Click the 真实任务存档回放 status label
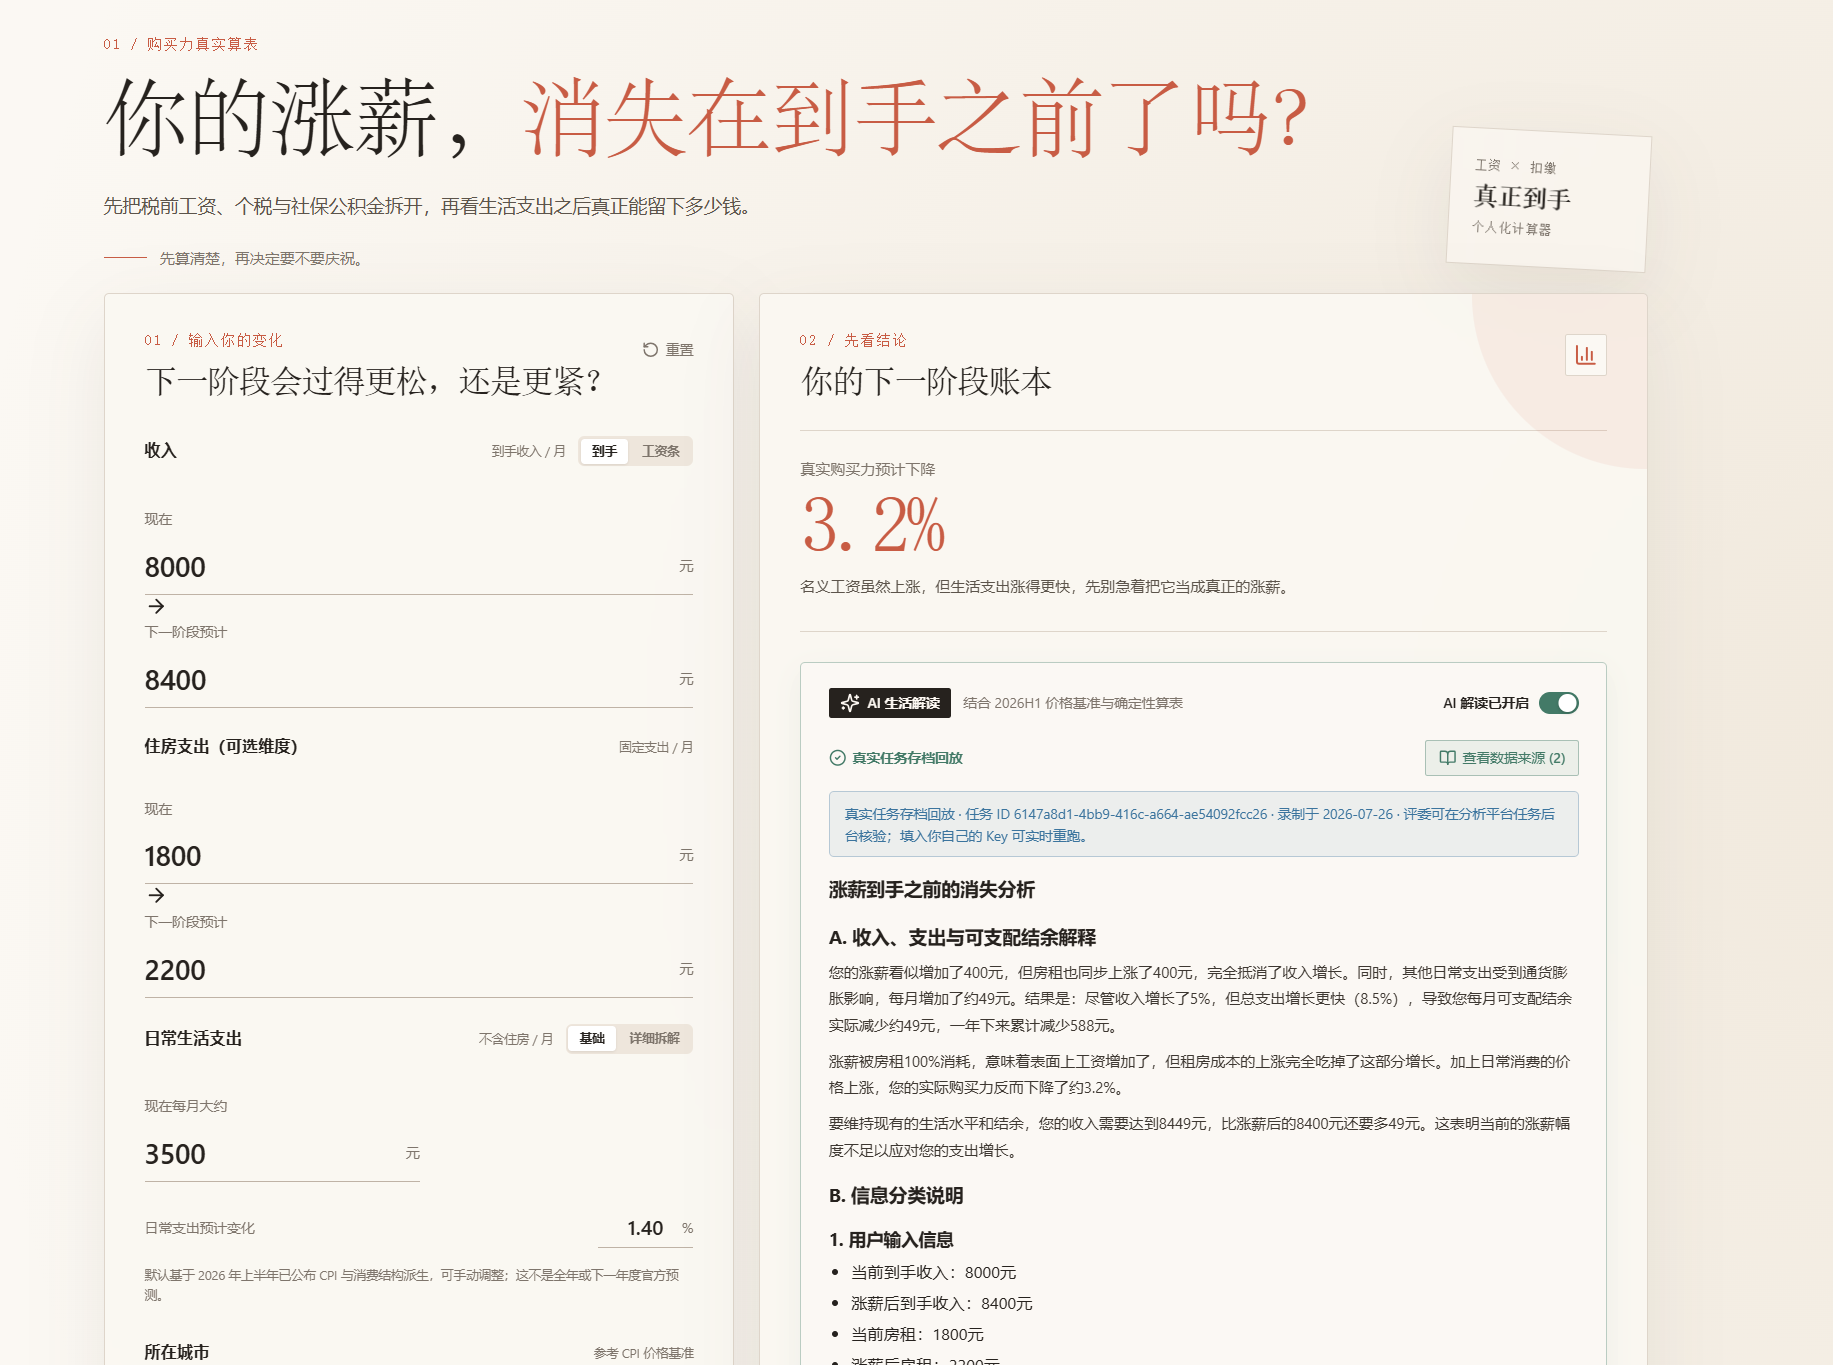 coord(907,758)
